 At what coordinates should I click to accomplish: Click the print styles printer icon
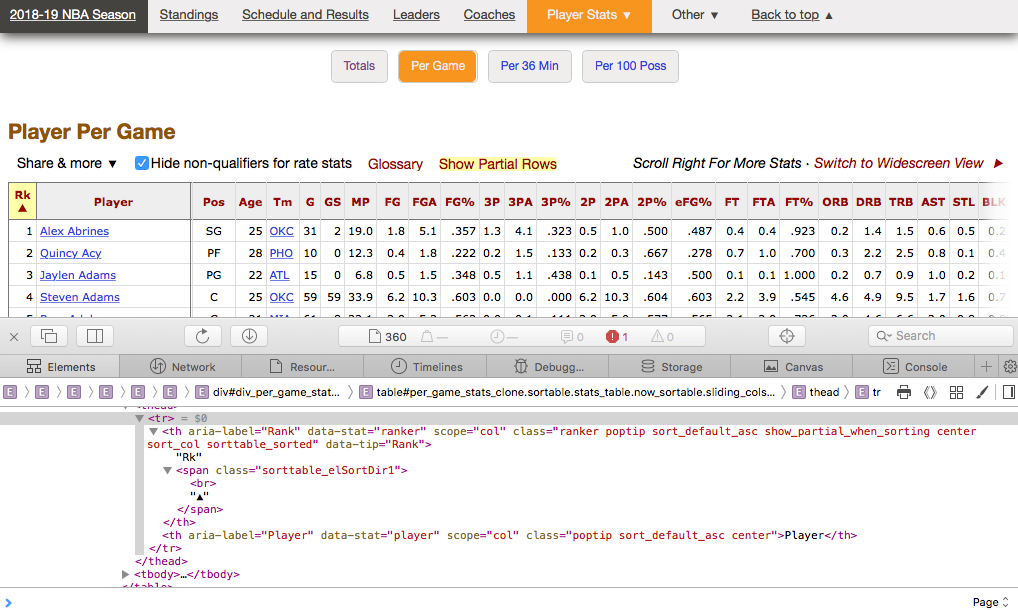pyautogui.click(x=904, y=392)
